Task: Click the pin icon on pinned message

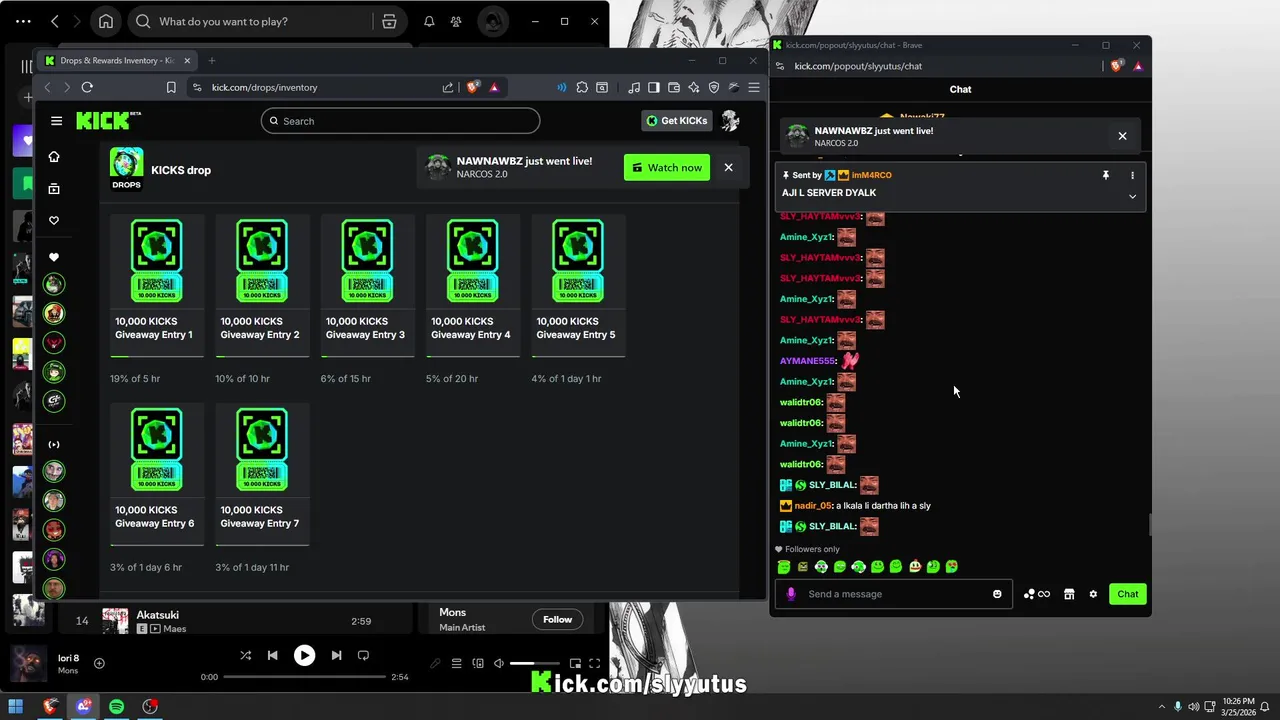Action: [x=1106, y=175]
